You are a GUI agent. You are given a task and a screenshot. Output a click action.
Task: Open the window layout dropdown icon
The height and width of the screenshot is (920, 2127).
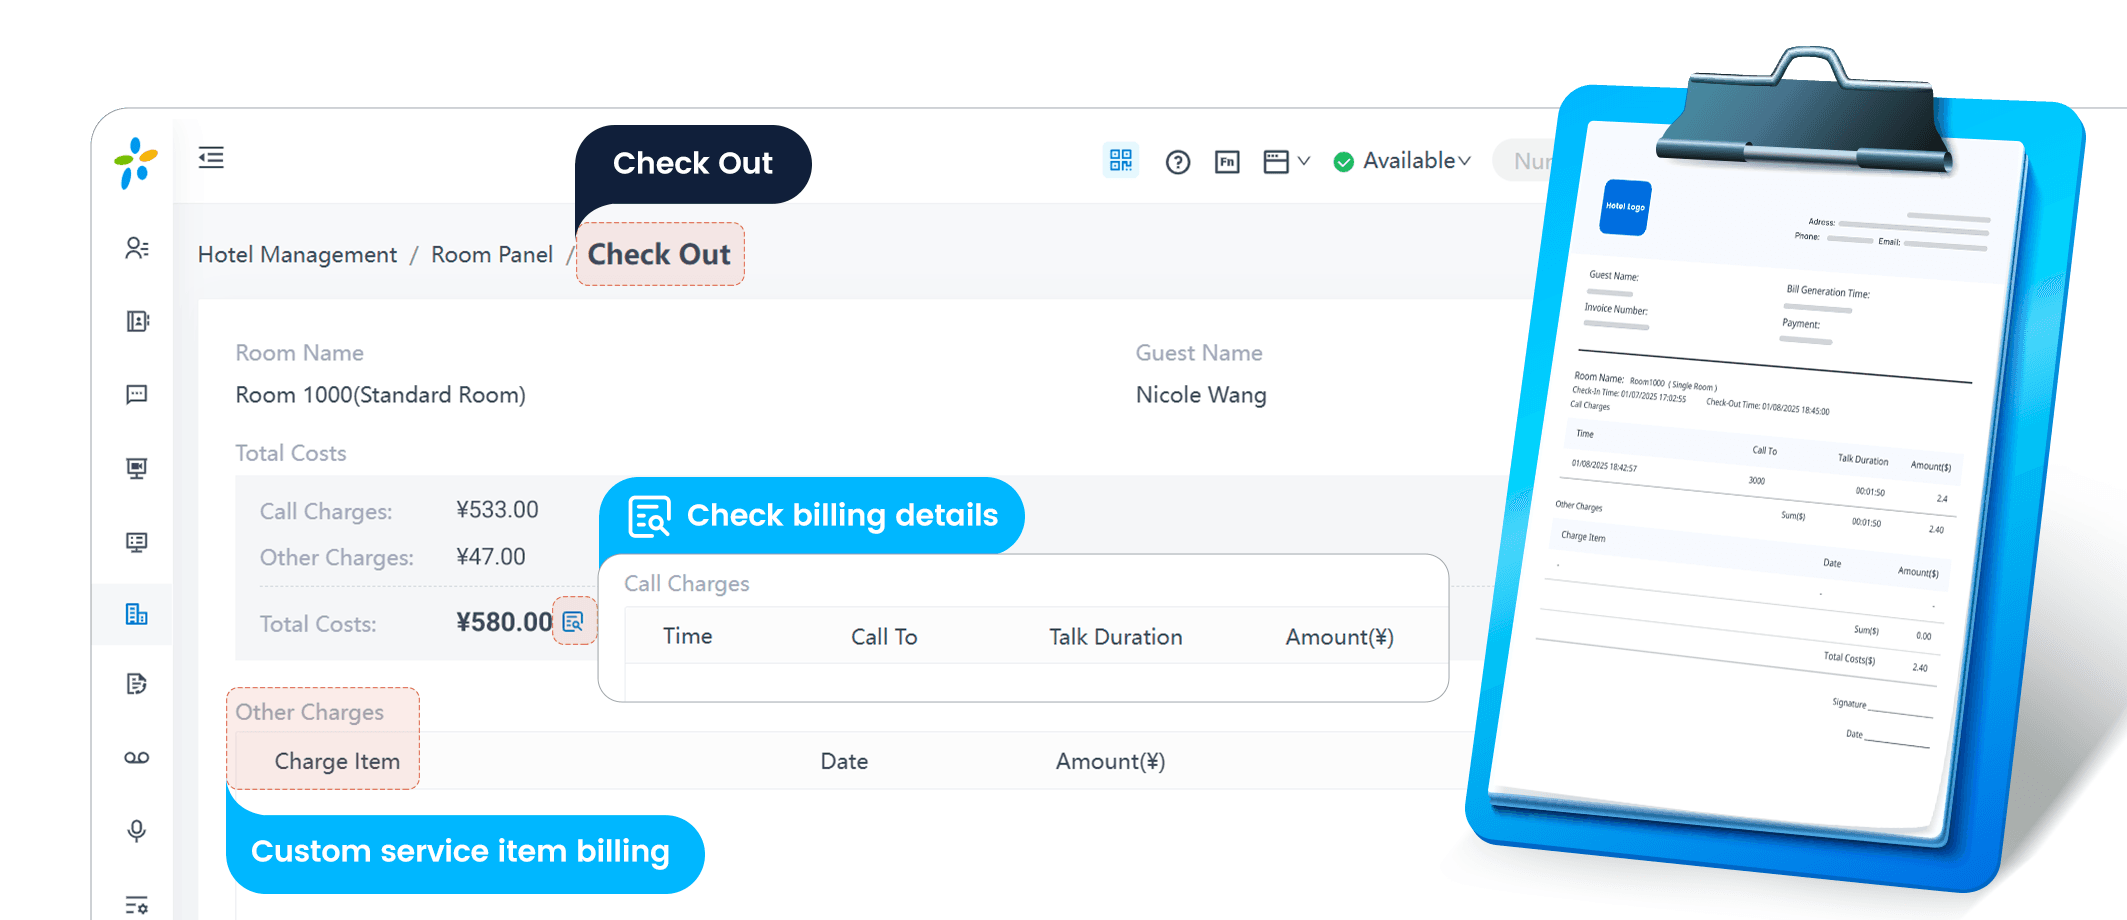click(1286, 162)
